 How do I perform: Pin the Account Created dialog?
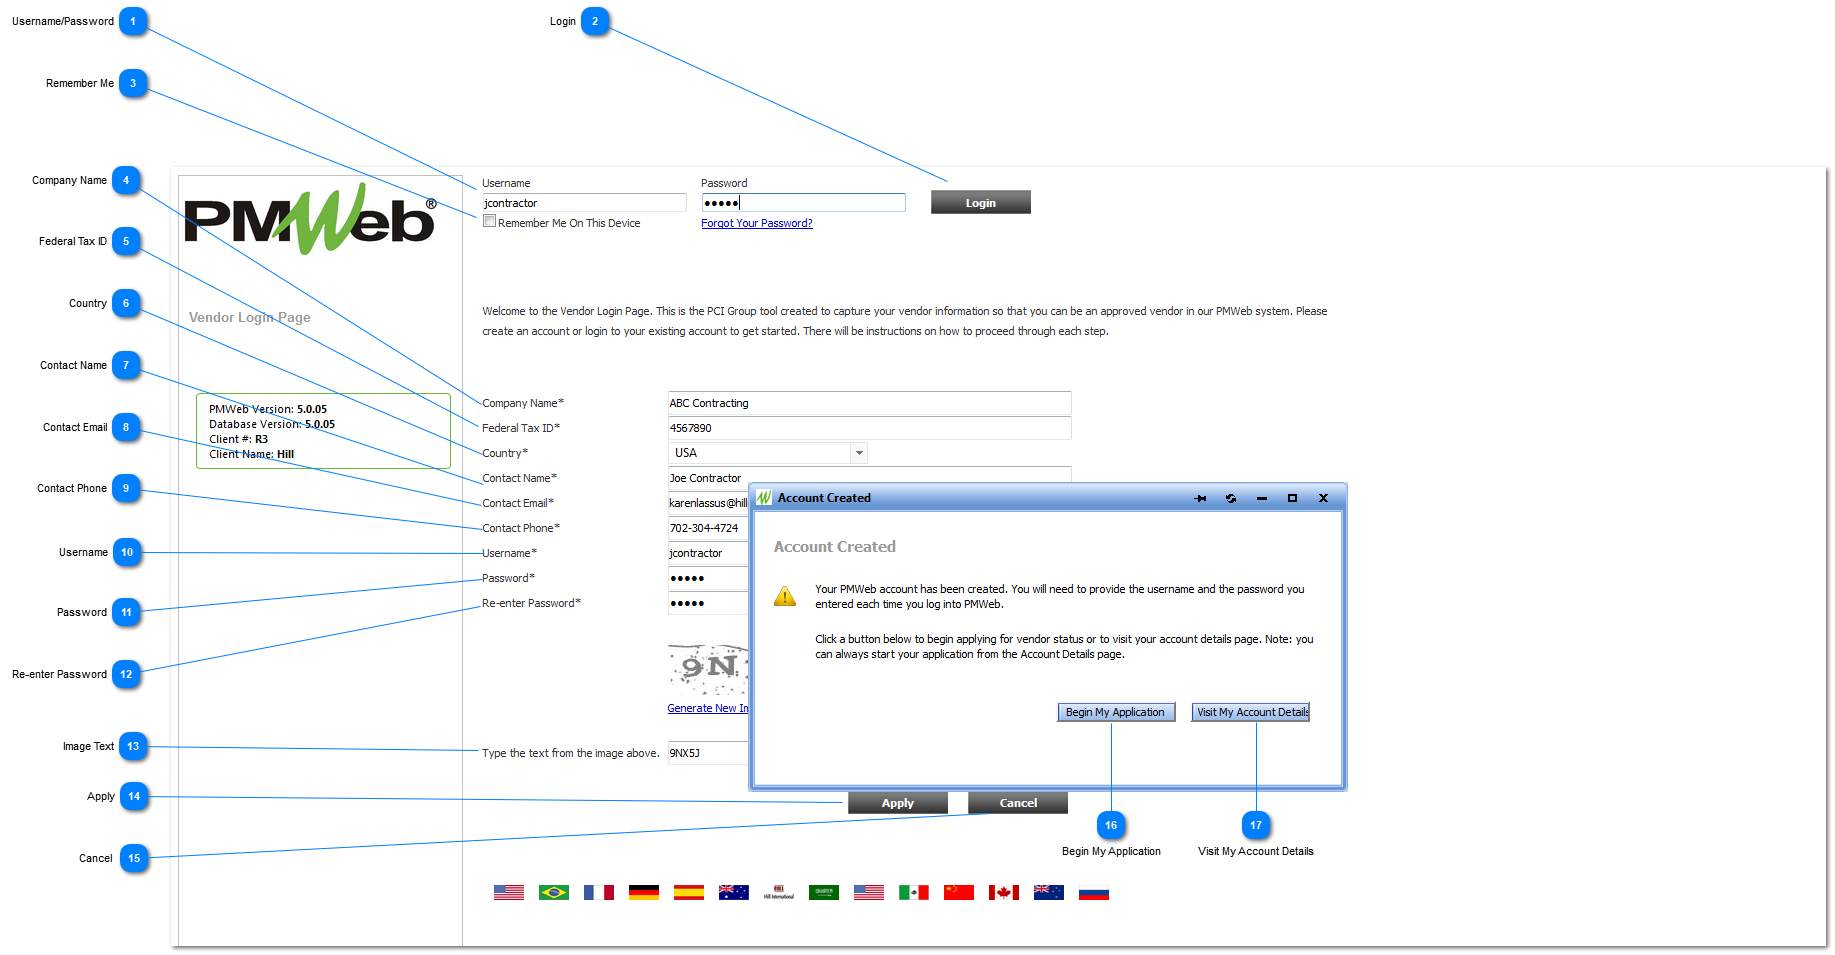(1200, 498)
